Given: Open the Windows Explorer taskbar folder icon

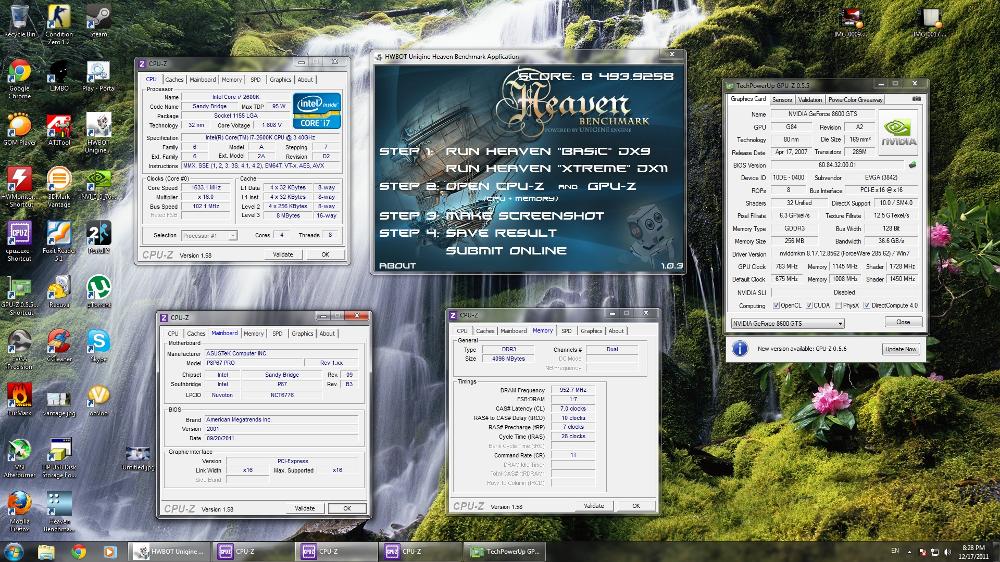Looking at the screenshot, I should pos(47,552).
